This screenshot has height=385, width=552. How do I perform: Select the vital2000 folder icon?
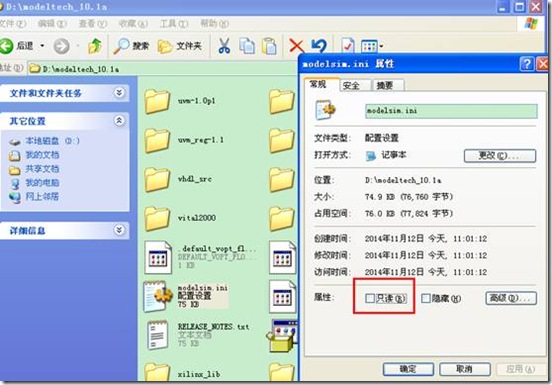(157, 218)
